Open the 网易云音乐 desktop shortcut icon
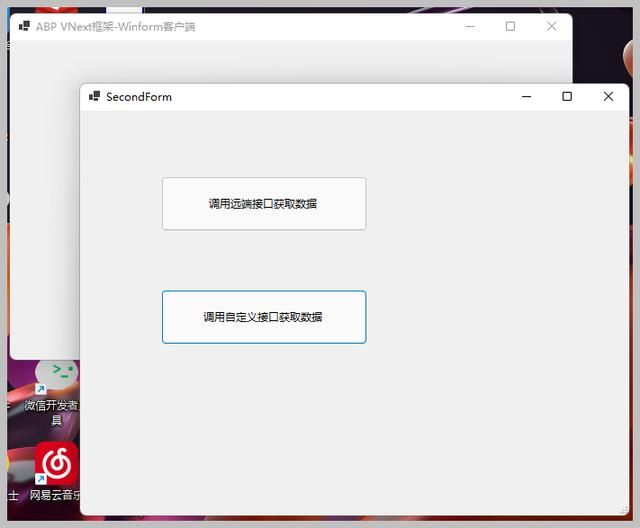The width and height of the screenshot is (640, 528). 57,463
